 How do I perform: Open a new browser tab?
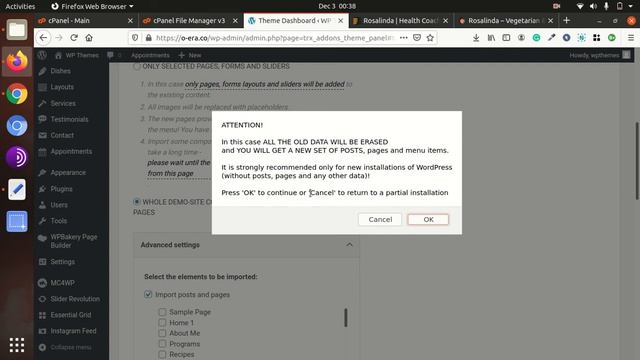[x=566, y=20]
